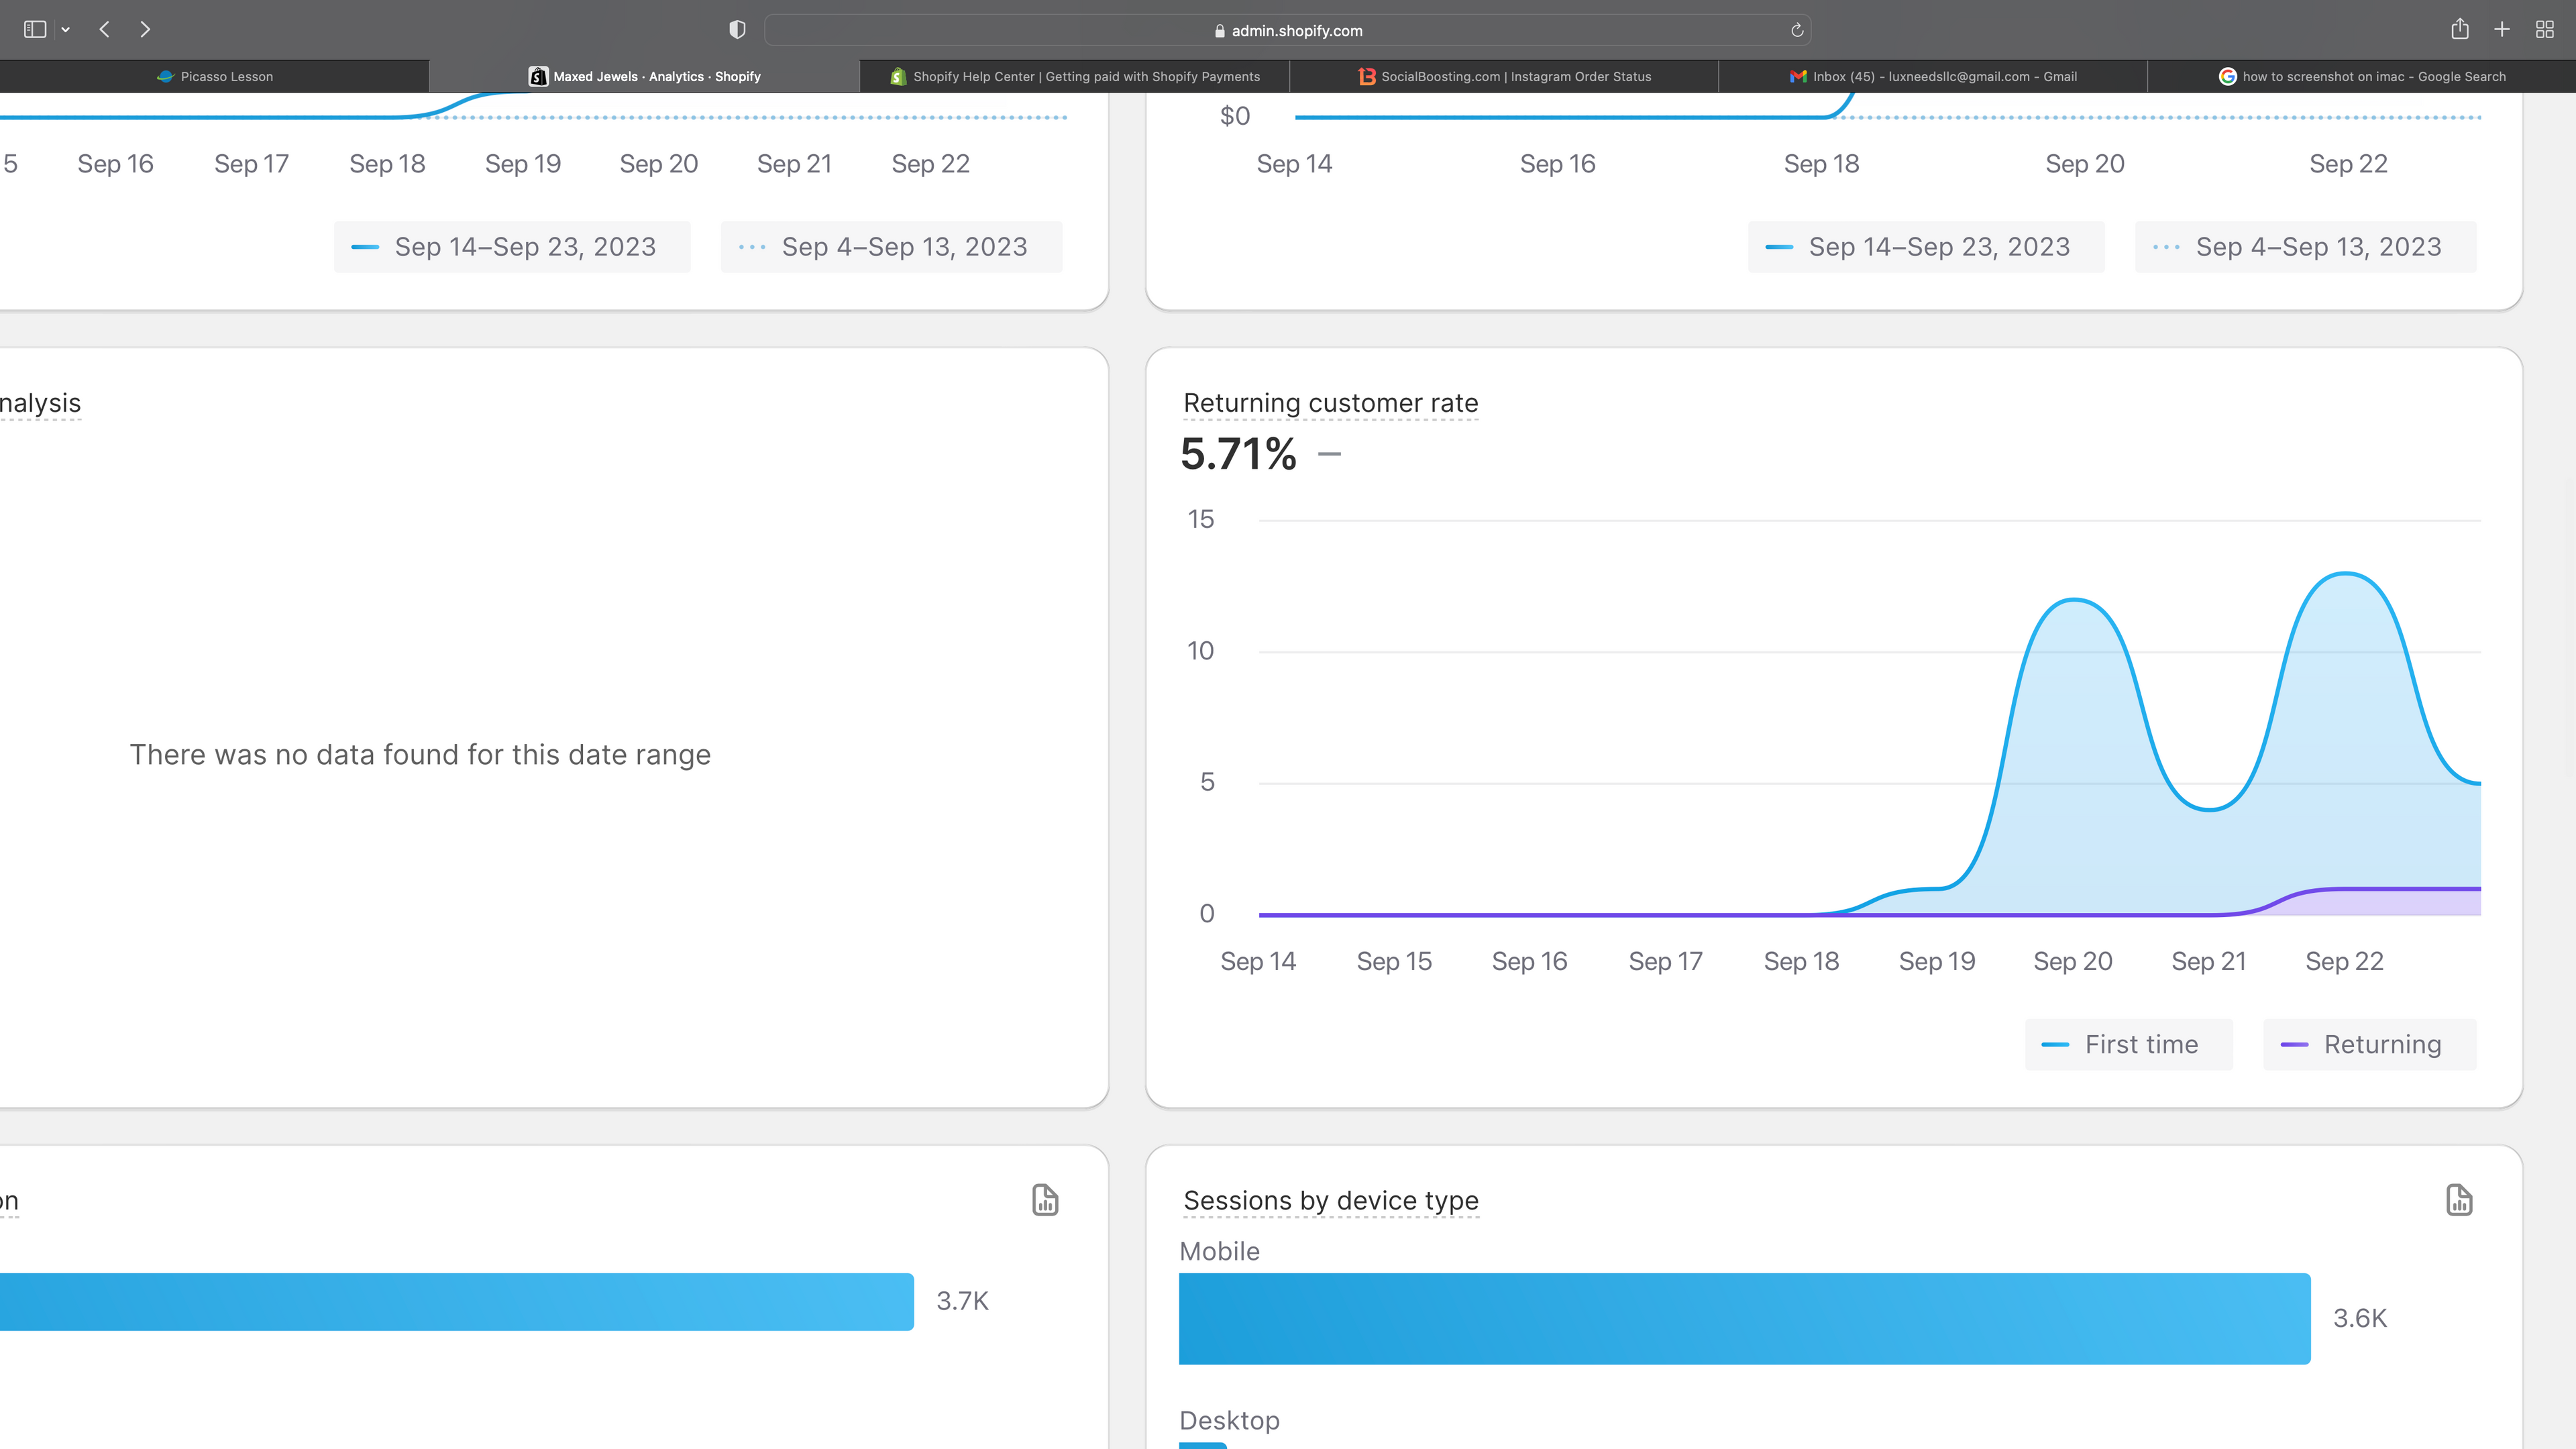
Task: Open the Share icon in toolbar
Action: click(x=2460, y=29)
